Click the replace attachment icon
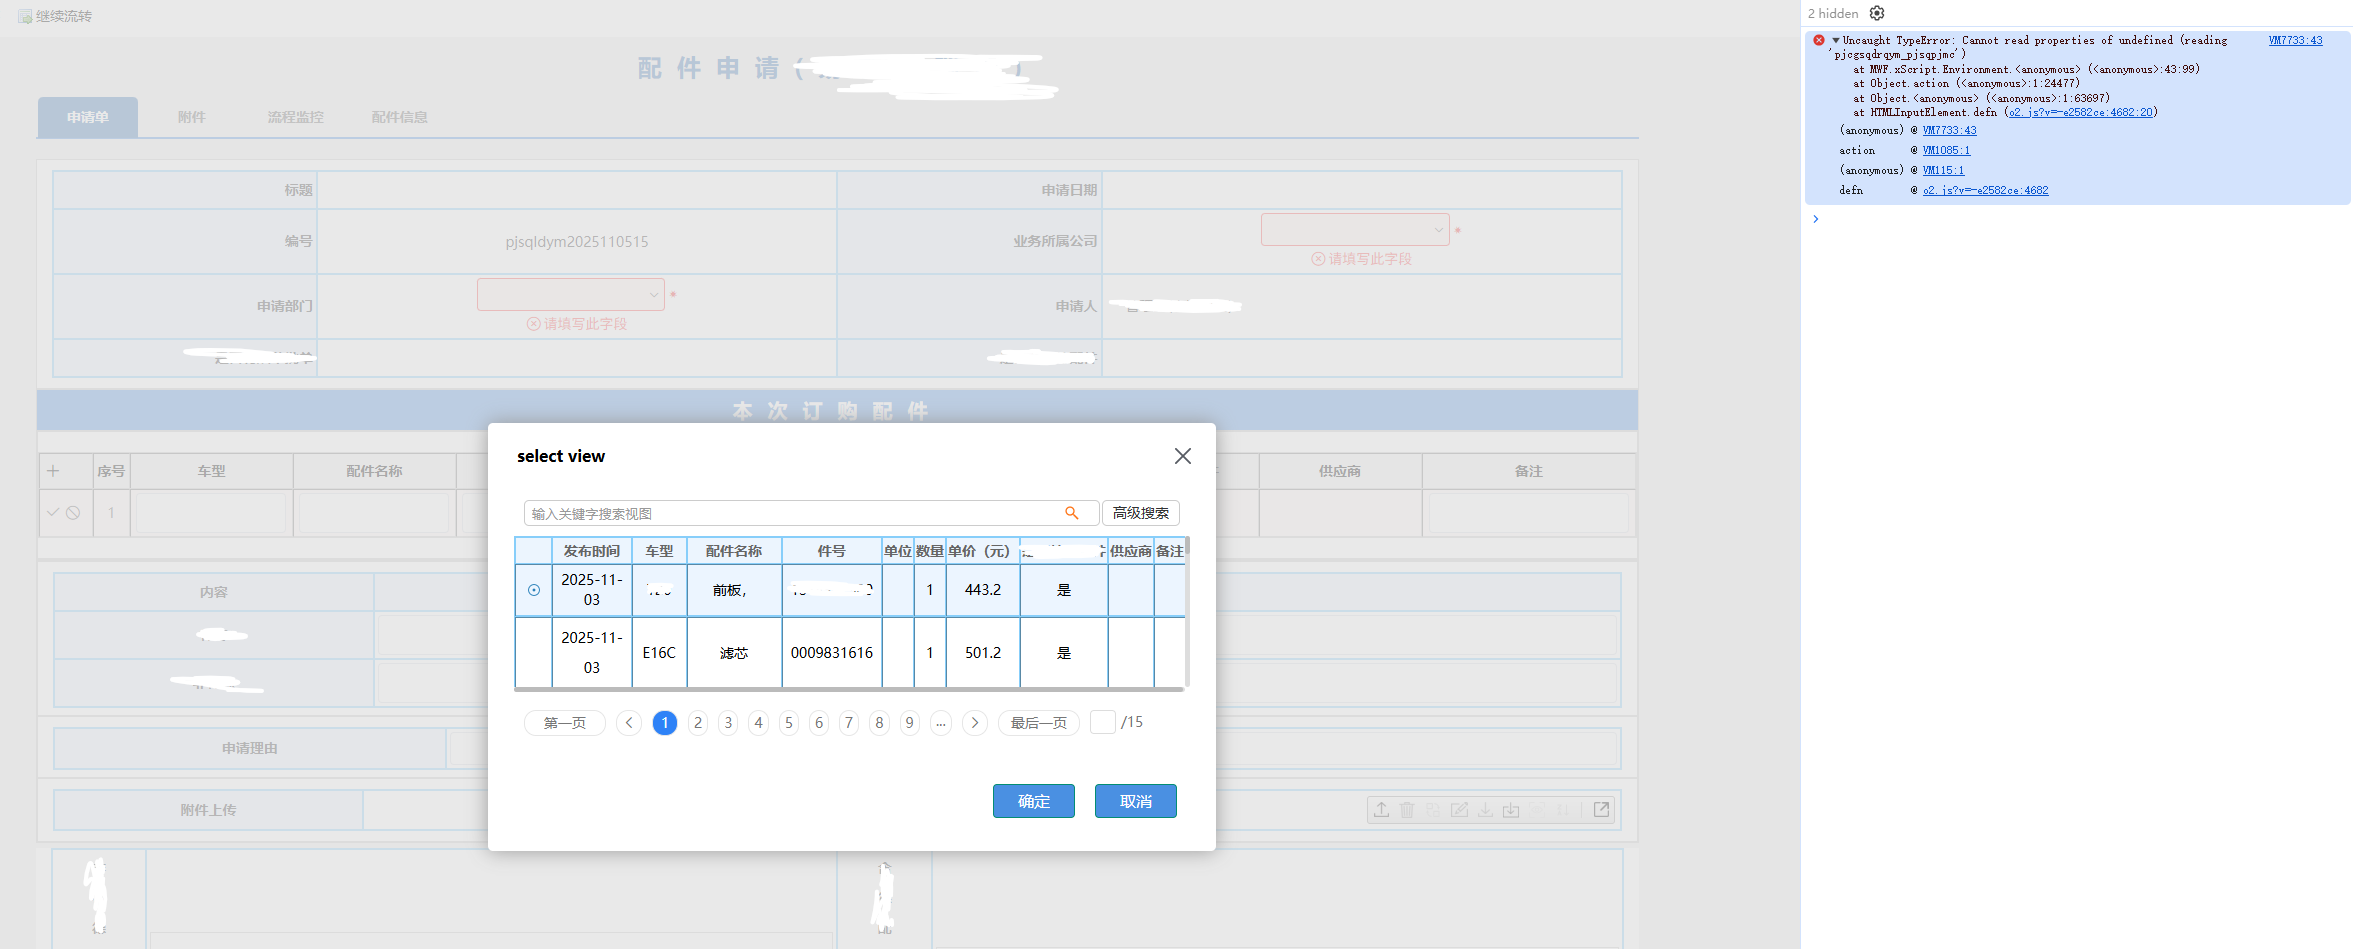 tap(1433, 810)
